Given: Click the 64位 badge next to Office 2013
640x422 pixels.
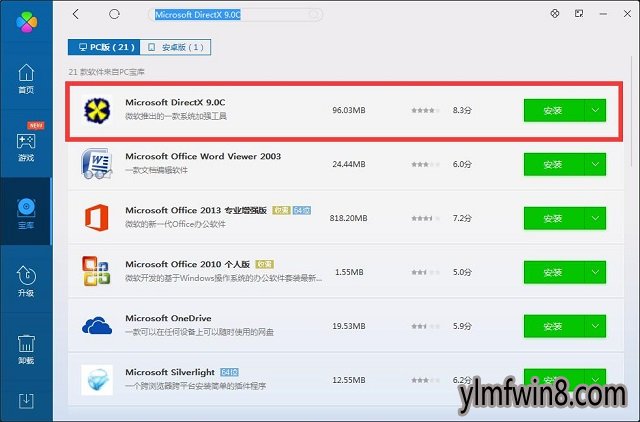Looking at the screenshot, I should point(302,210).
